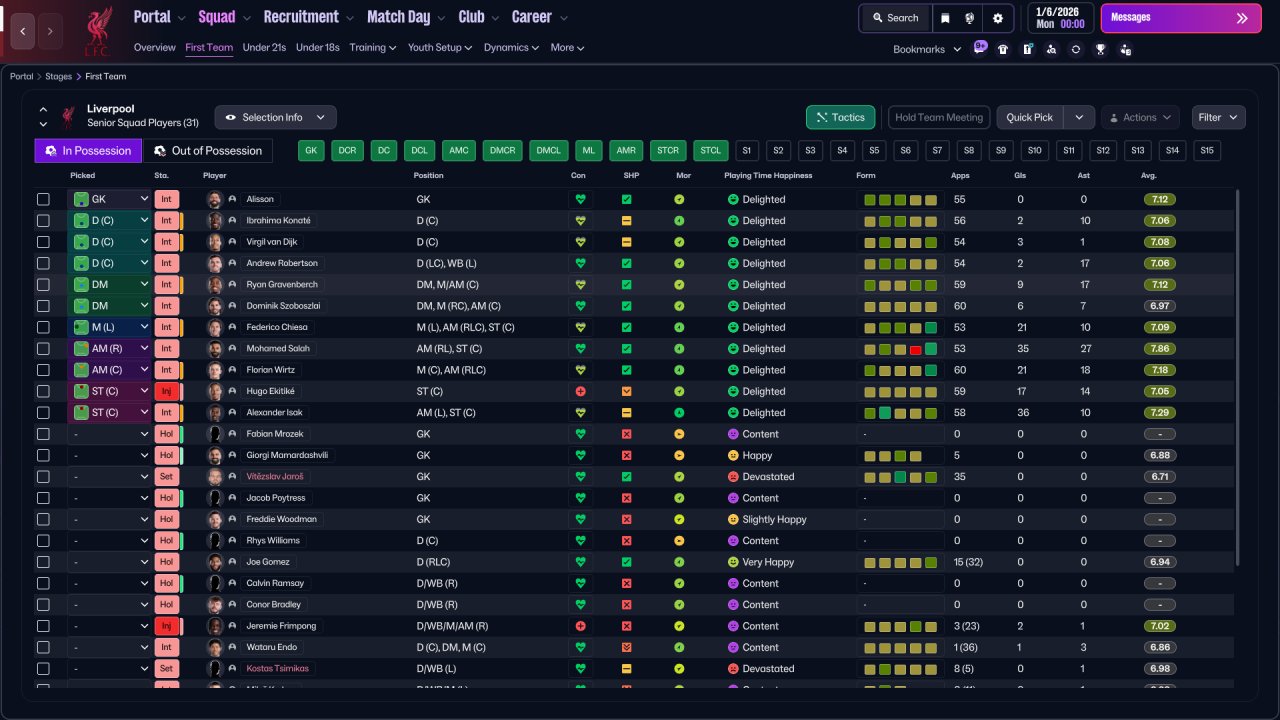Select Florian Wirtz's row checkbox
This screenshot has width=1280, height=720.
coord(43,370)
